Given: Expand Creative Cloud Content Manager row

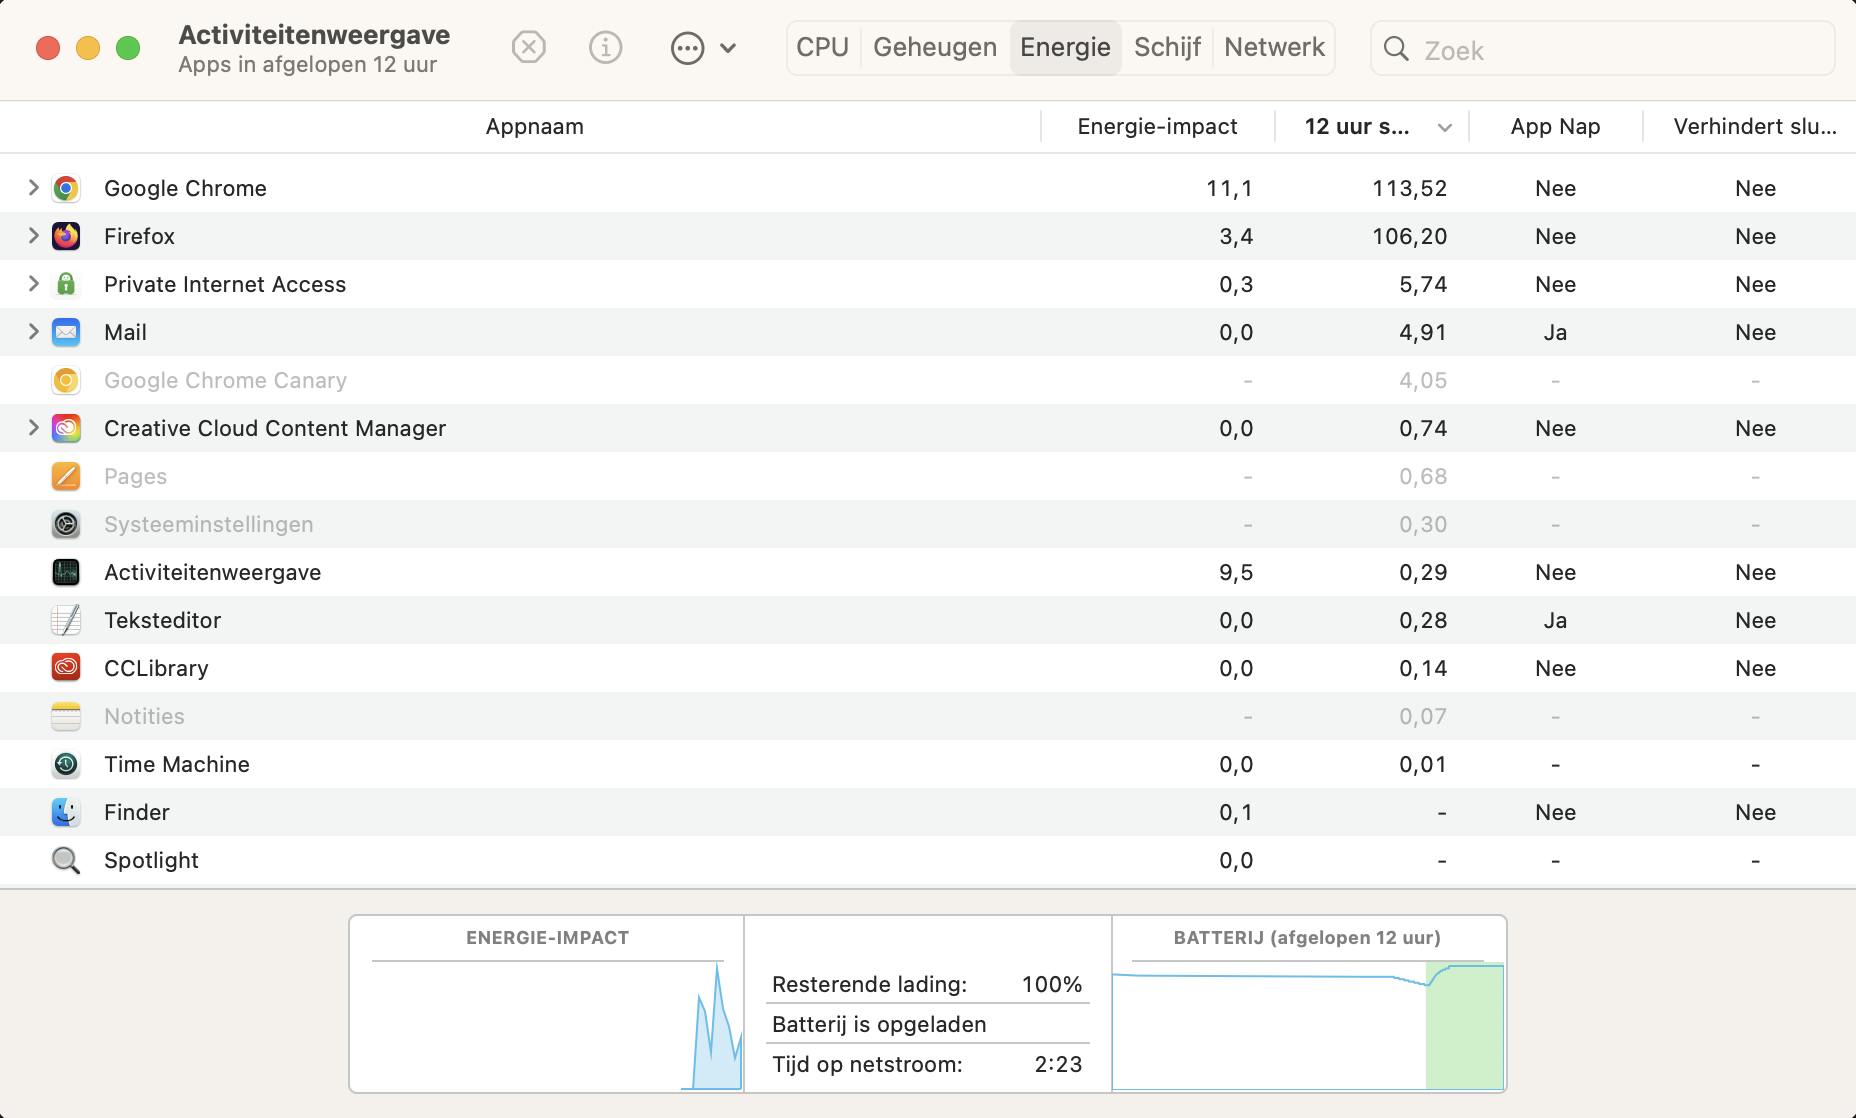Looking at the screenshot, I should point(33,428).
